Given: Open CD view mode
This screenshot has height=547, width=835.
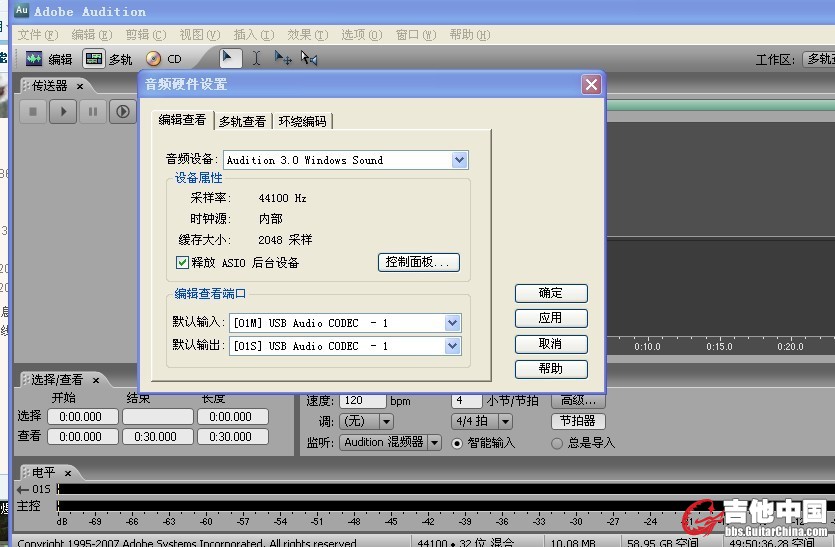Looking at the screenshot, I should click(164, 59).
